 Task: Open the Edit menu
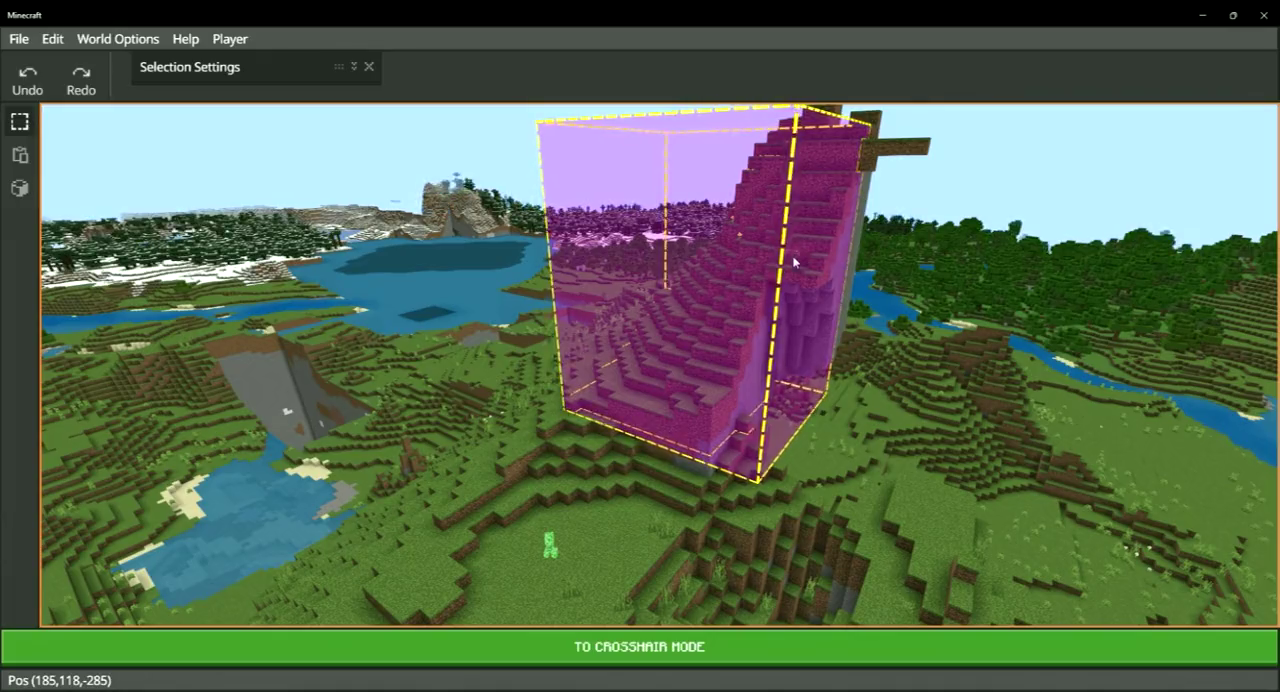(53, 39)
